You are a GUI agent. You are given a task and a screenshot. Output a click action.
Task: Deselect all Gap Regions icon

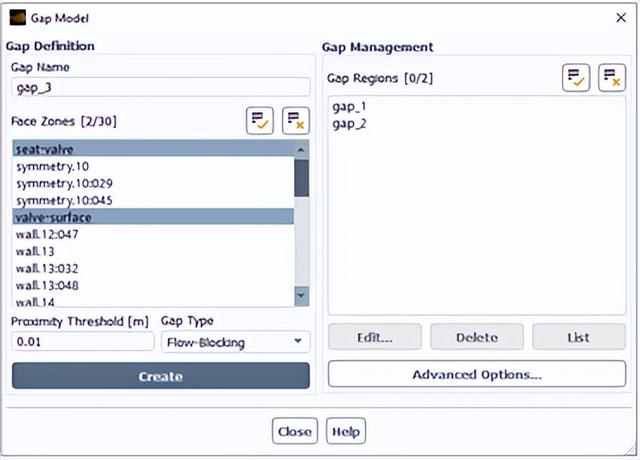click(611, 78)
